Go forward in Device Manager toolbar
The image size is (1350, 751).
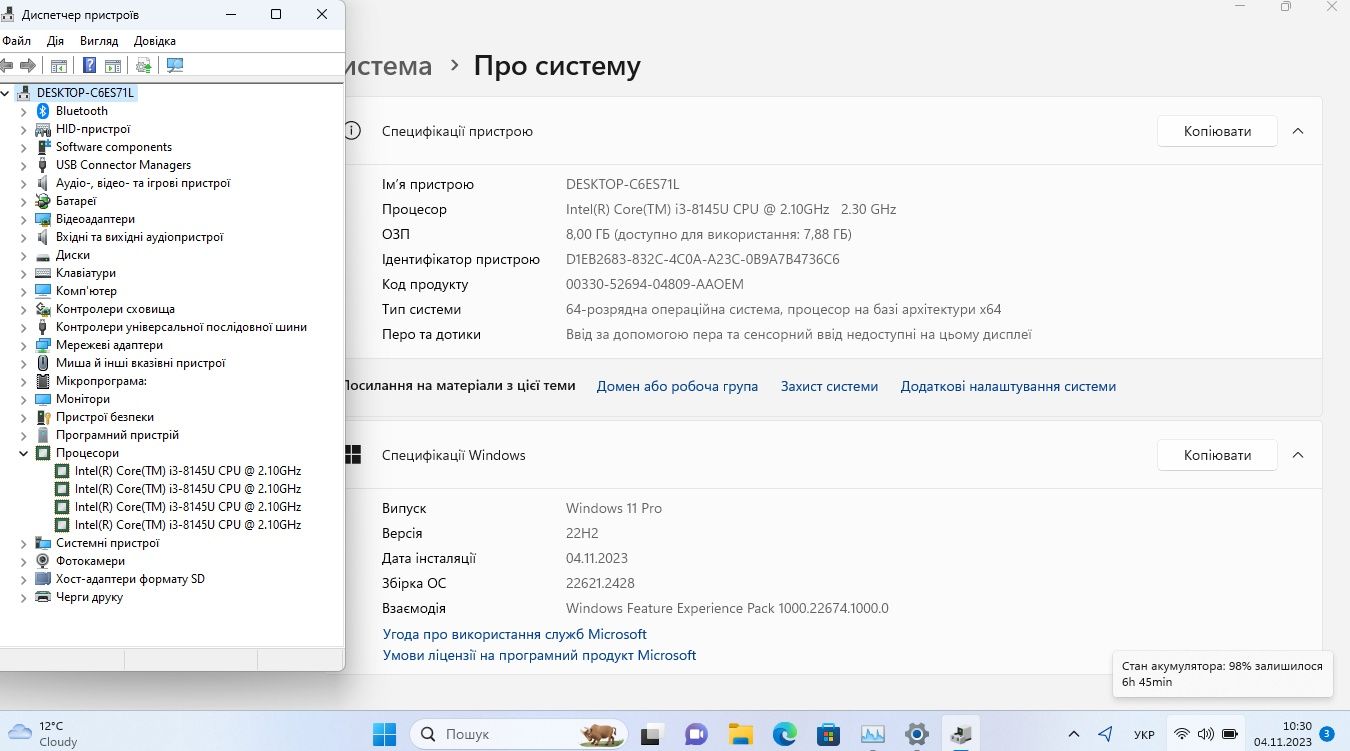pyautogui.click(x=28, y=65)
